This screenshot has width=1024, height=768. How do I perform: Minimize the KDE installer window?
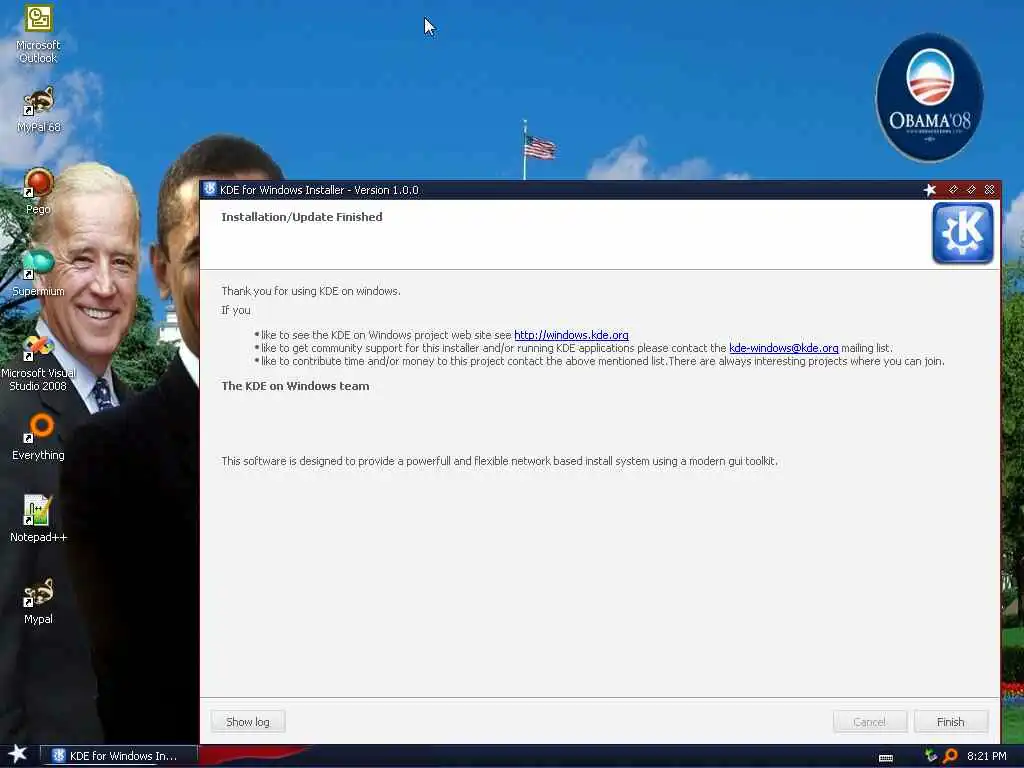click(x=953, y=189)
